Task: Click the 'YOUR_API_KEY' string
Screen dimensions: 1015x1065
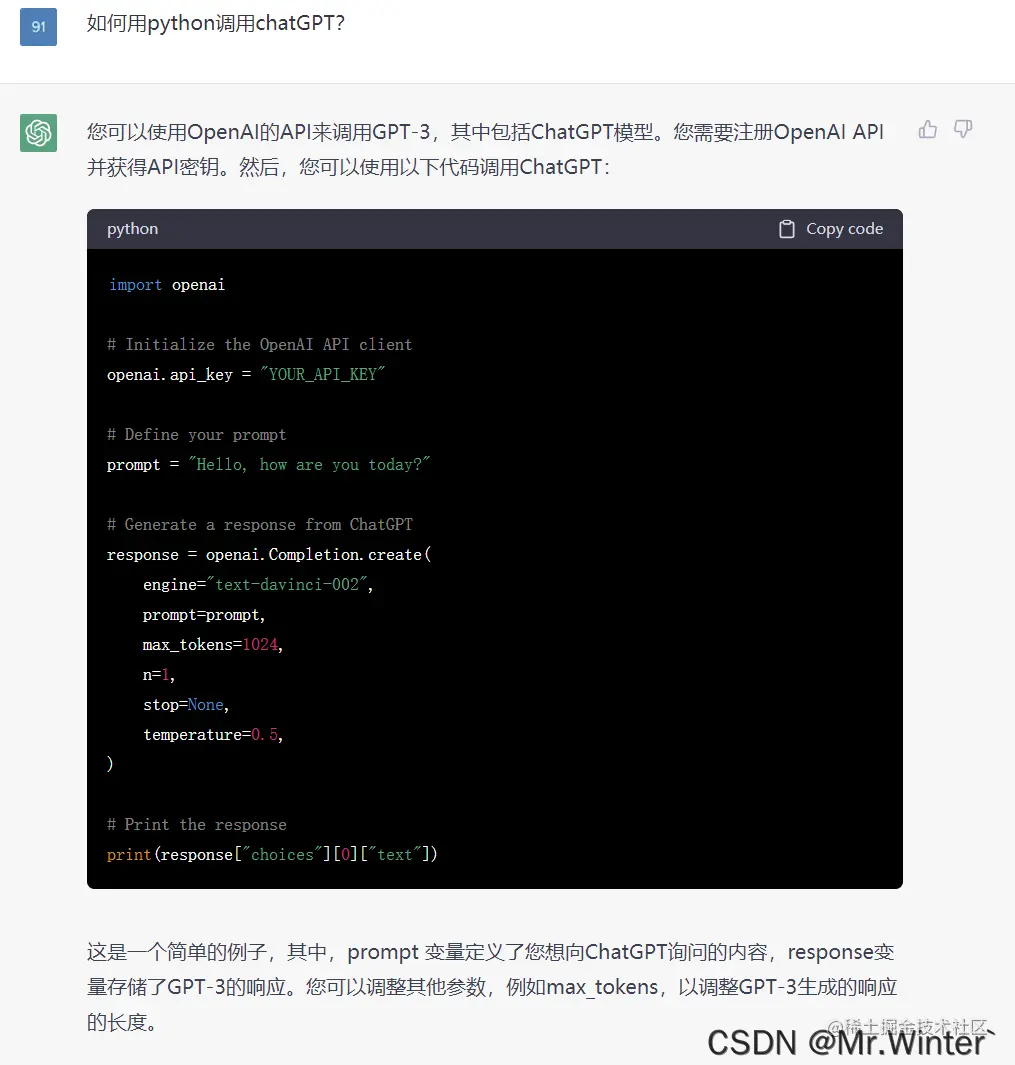Action: (323, 374)
